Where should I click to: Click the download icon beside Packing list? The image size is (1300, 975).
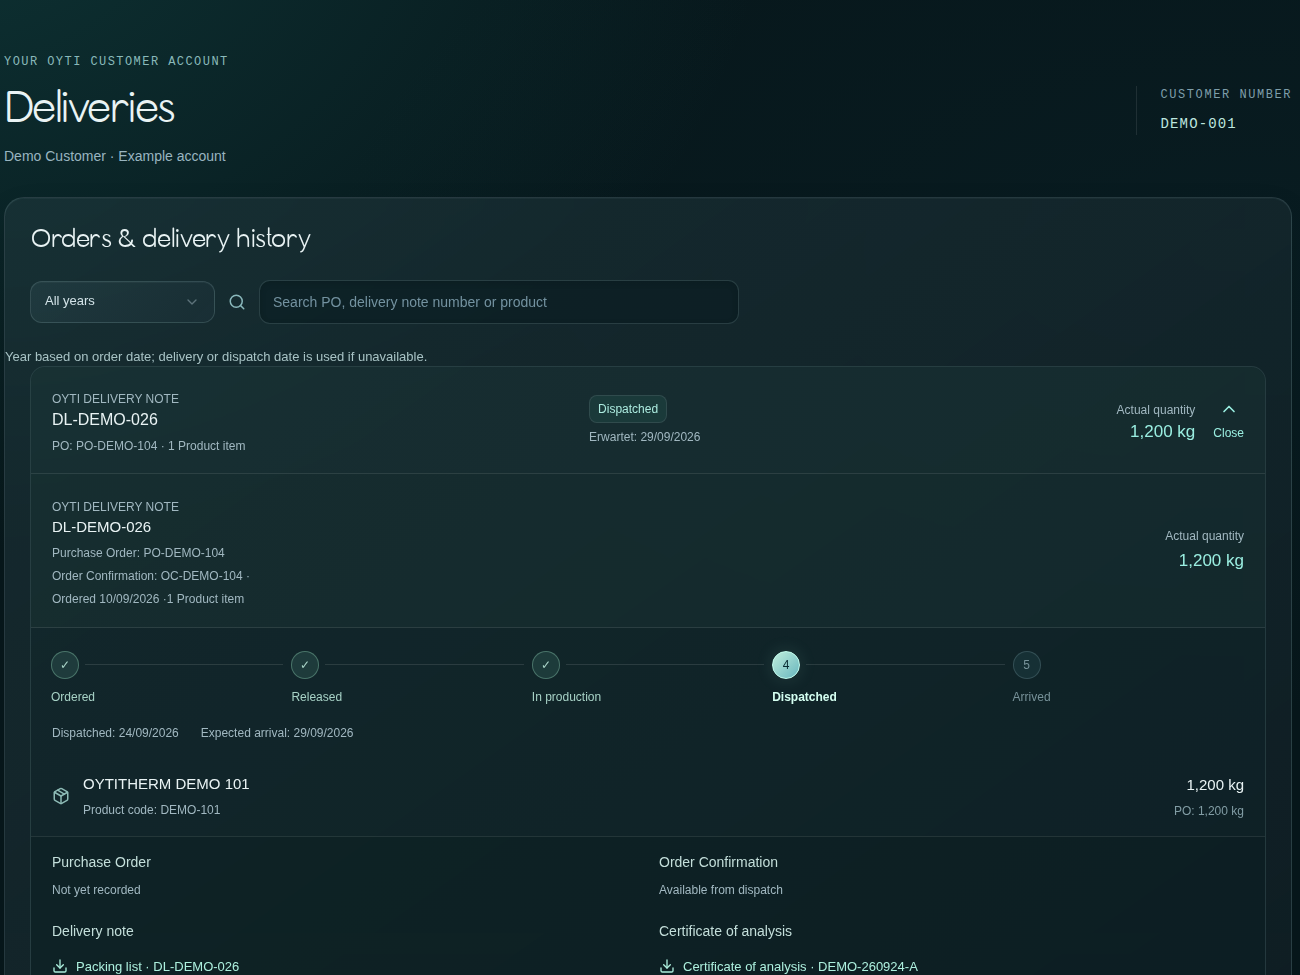point(60,966)
